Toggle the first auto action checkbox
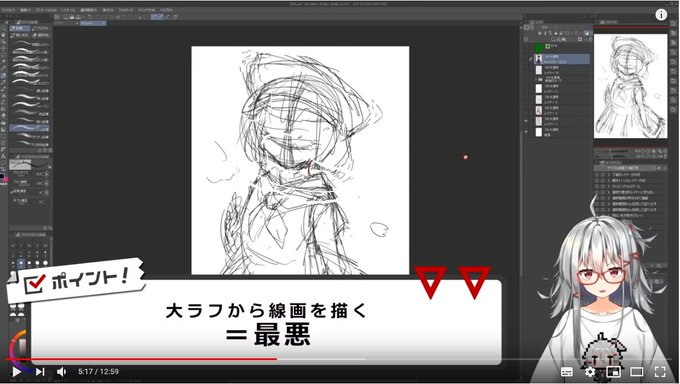The width and height of the screenshot is (680, 384). click(597, 174)
